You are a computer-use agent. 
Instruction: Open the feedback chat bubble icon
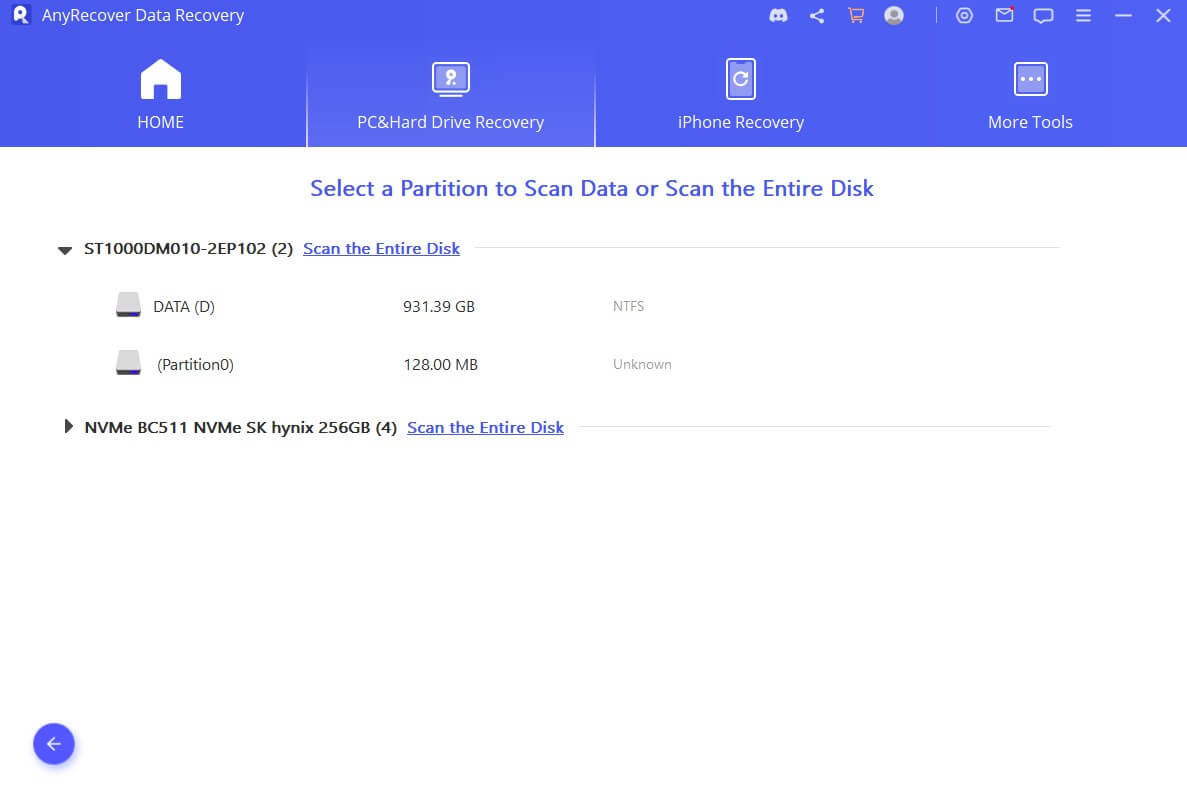(1043, 16)
